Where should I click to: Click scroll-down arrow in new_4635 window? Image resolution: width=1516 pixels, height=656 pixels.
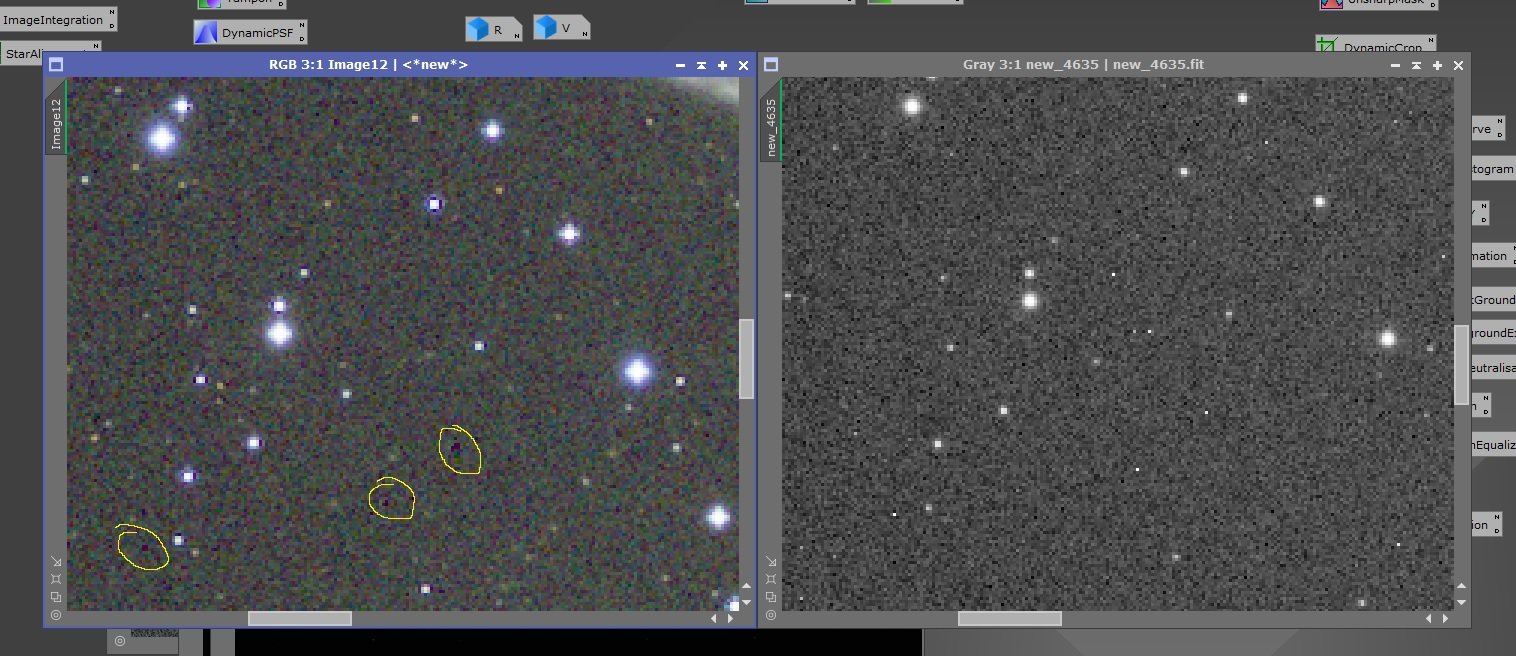(1461, 602)
